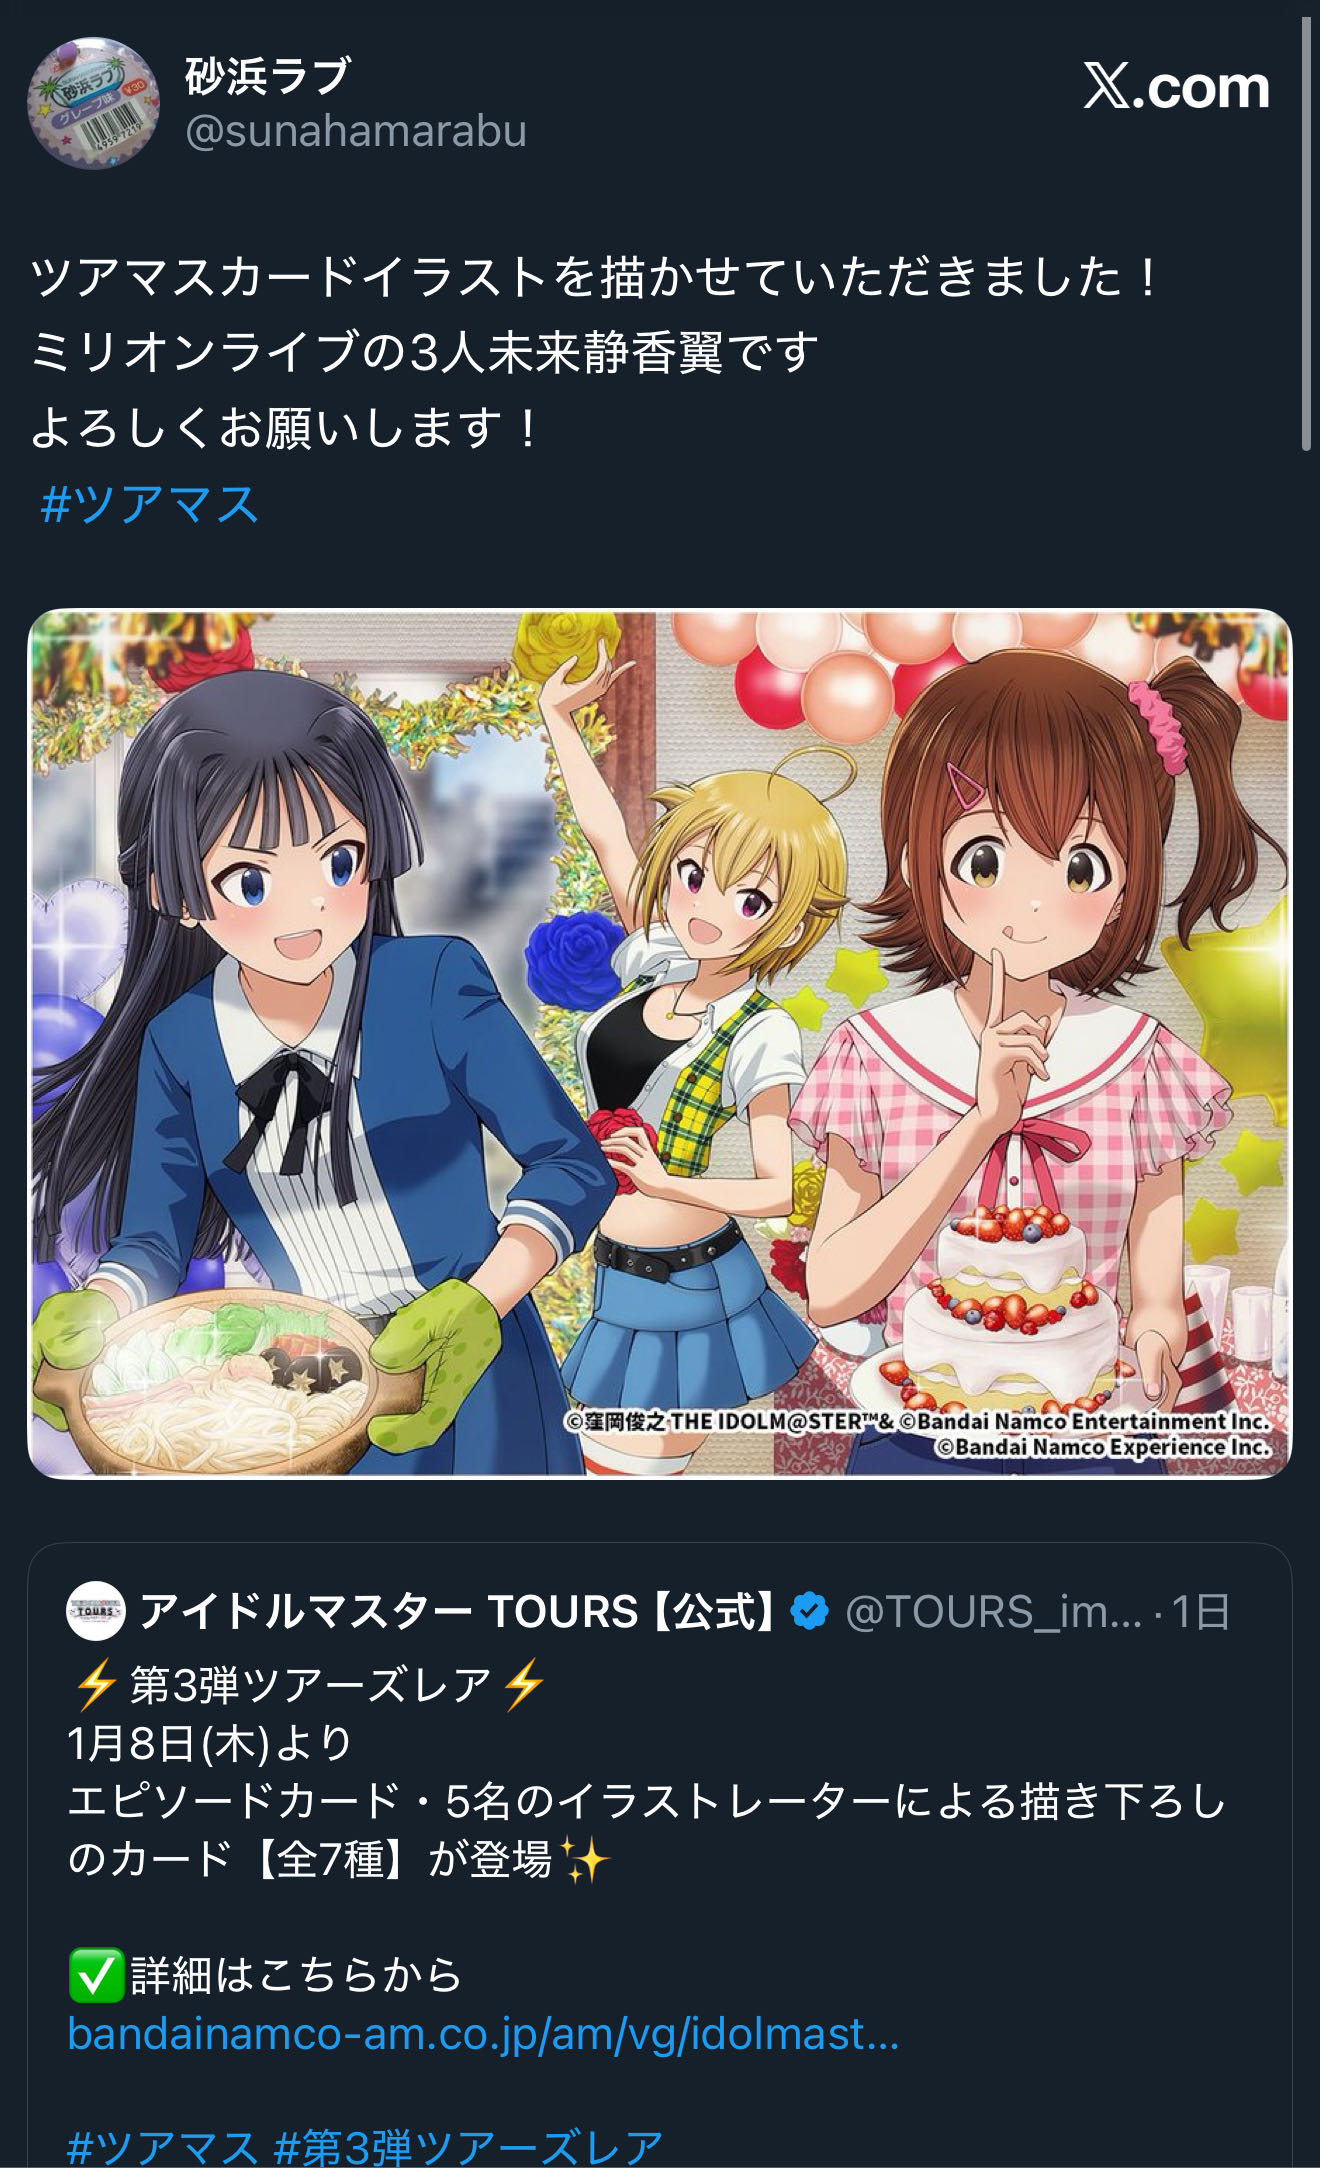Click the @sunahamarabu handle

[x=356, y=131]
